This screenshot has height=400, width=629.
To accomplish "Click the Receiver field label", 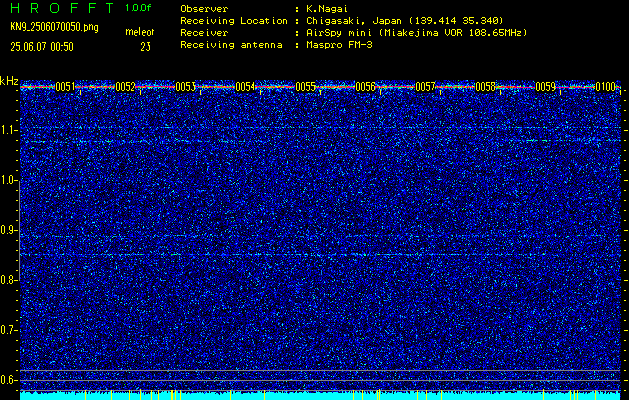I will [204, 33].
